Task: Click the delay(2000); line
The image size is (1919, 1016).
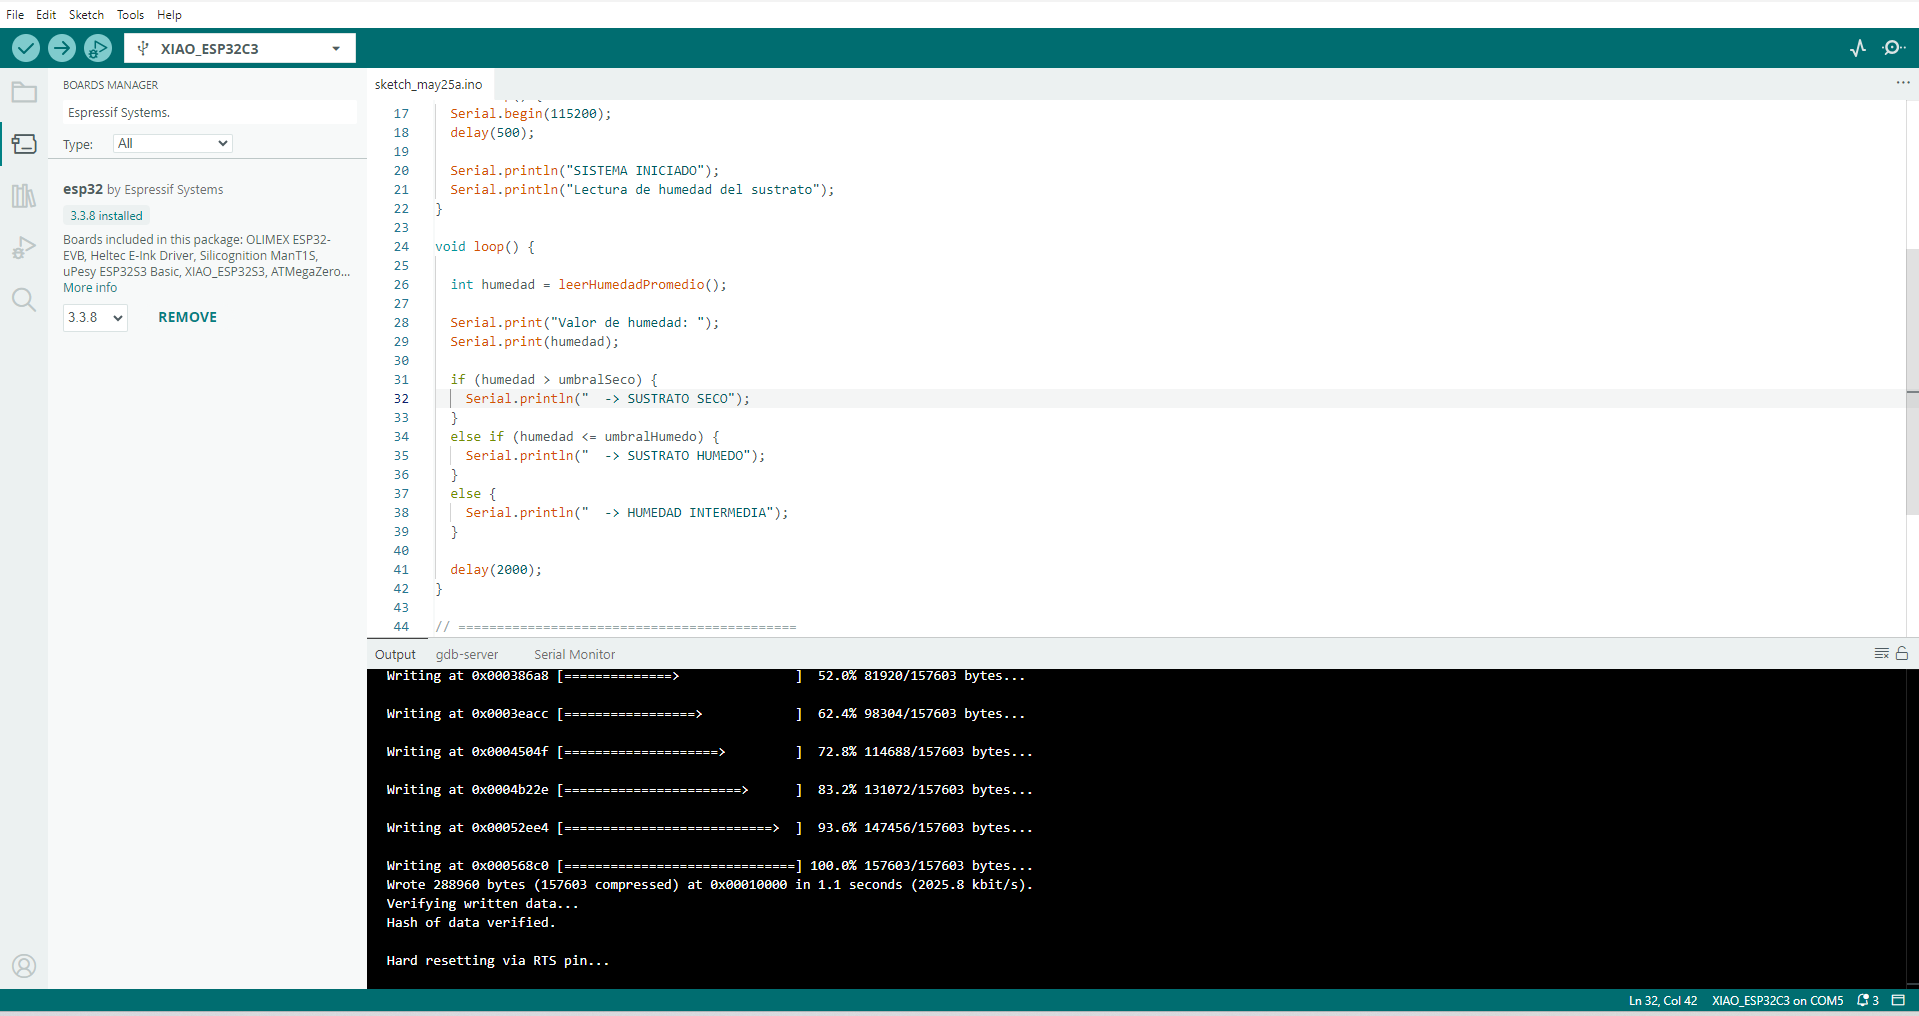Action: (x=496, y=569)
